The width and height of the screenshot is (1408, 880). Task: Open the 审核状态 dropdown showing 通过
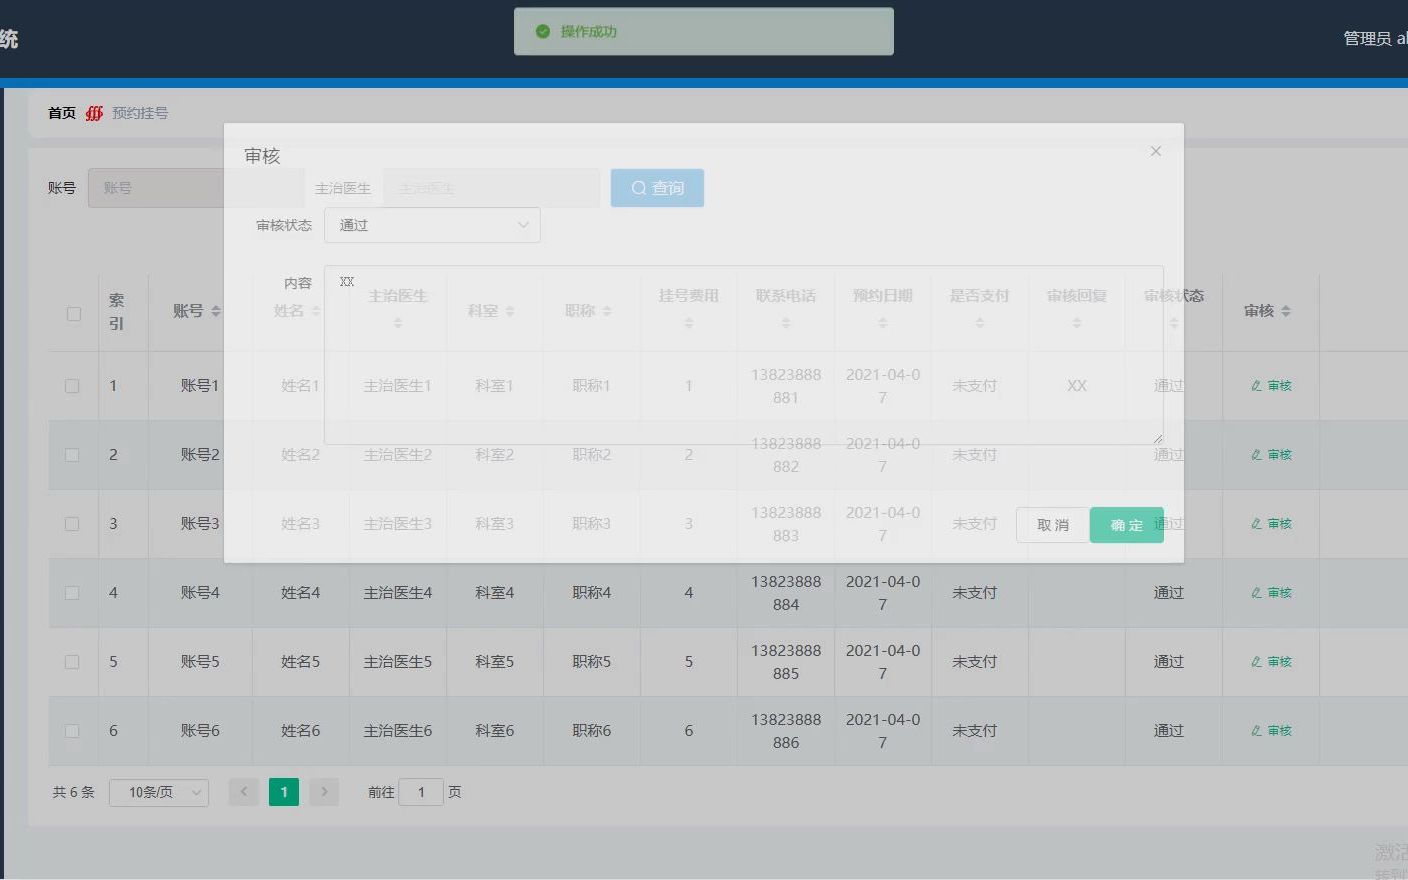[432, 225]
